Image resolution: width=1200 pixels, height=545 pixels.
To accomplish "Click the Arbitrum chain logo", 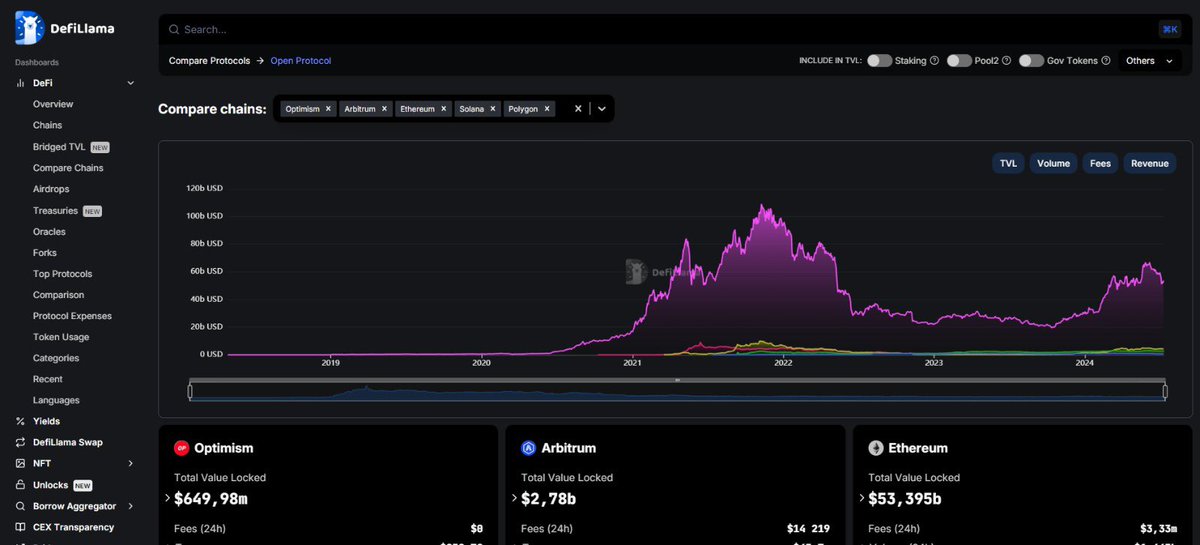I will click(529, 448).
